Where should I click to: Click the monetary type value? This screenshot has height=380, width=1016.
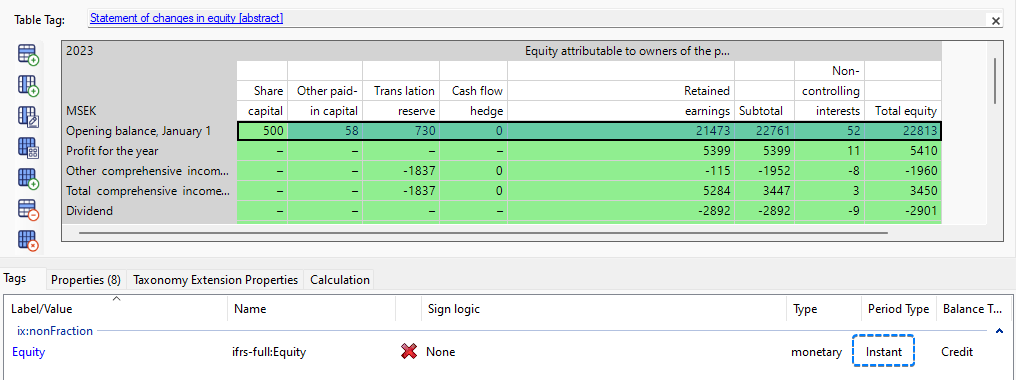(816, 352)
